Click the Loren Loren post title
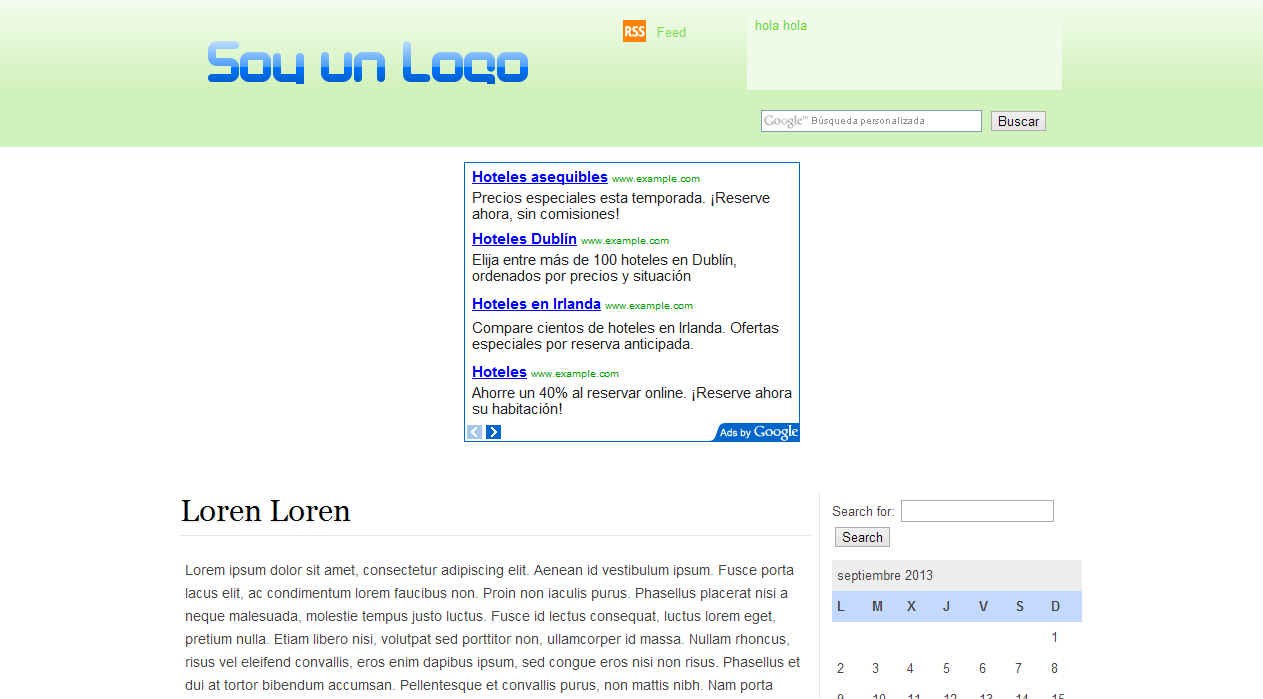Image resolution: width=1263 pixels, height=699 pixels. point(266,511)
